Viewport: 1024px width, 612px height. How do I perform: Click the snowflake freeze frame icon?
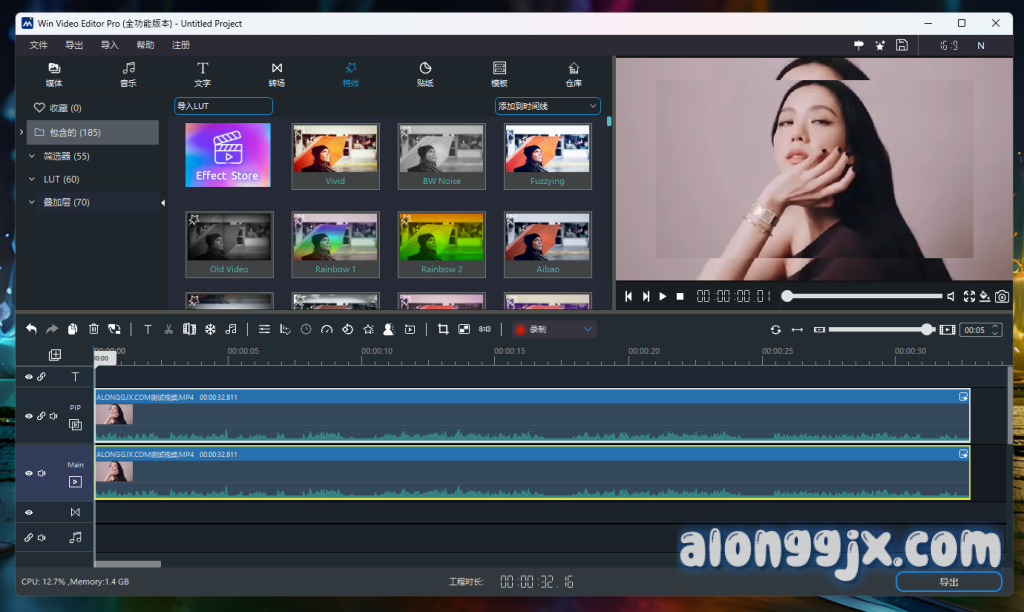(210, 329)
